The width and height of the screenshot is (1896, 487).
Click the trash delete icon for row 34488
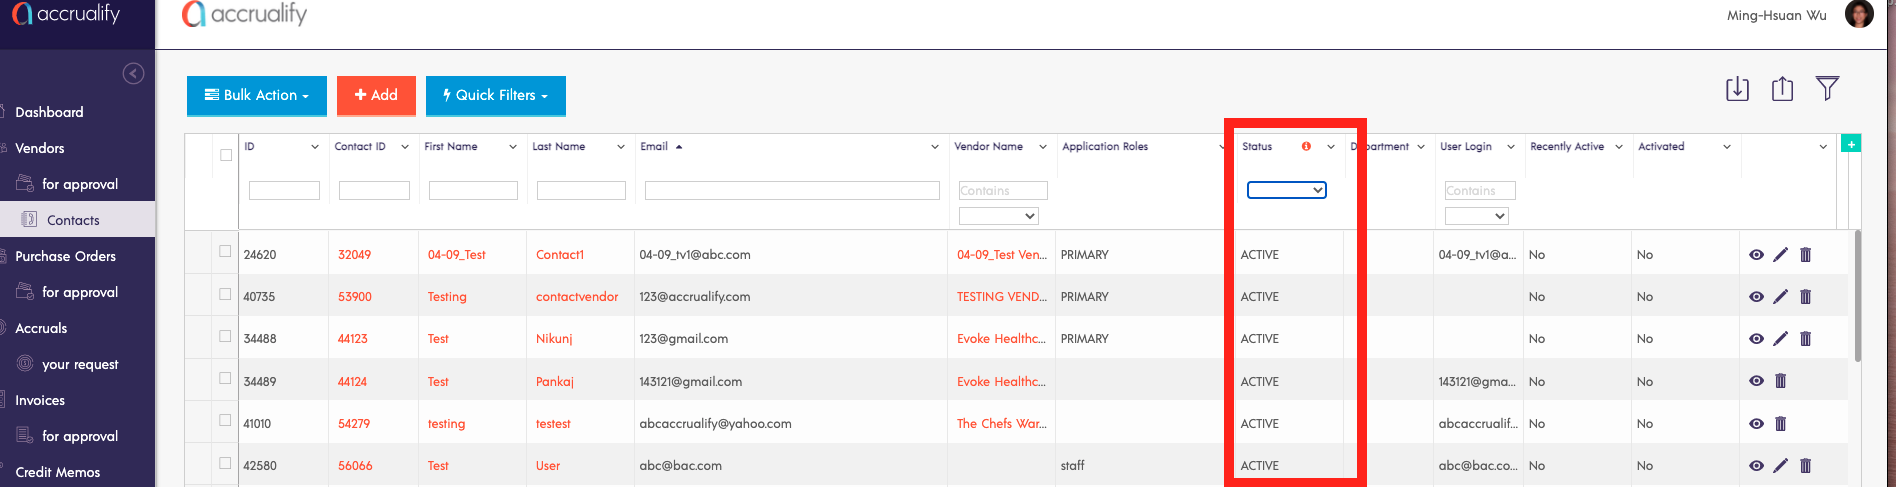[1805, 339]
